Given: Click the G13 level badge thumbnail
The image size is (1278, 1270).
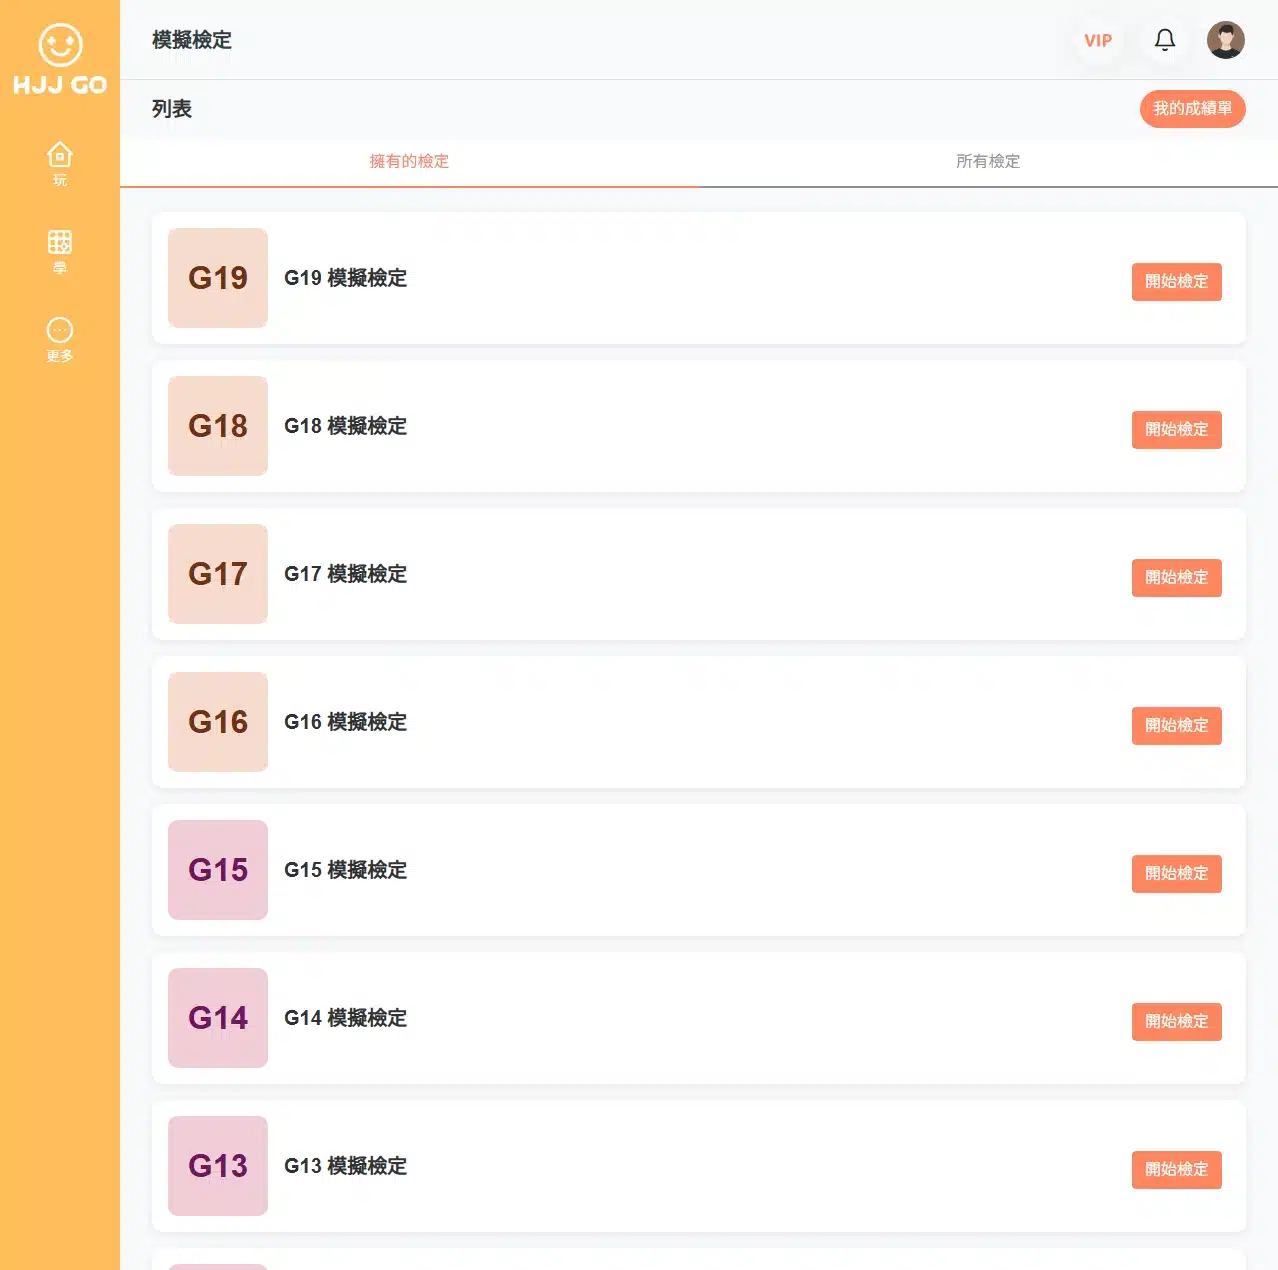Looking at the screenshot, I should 218,1166.
